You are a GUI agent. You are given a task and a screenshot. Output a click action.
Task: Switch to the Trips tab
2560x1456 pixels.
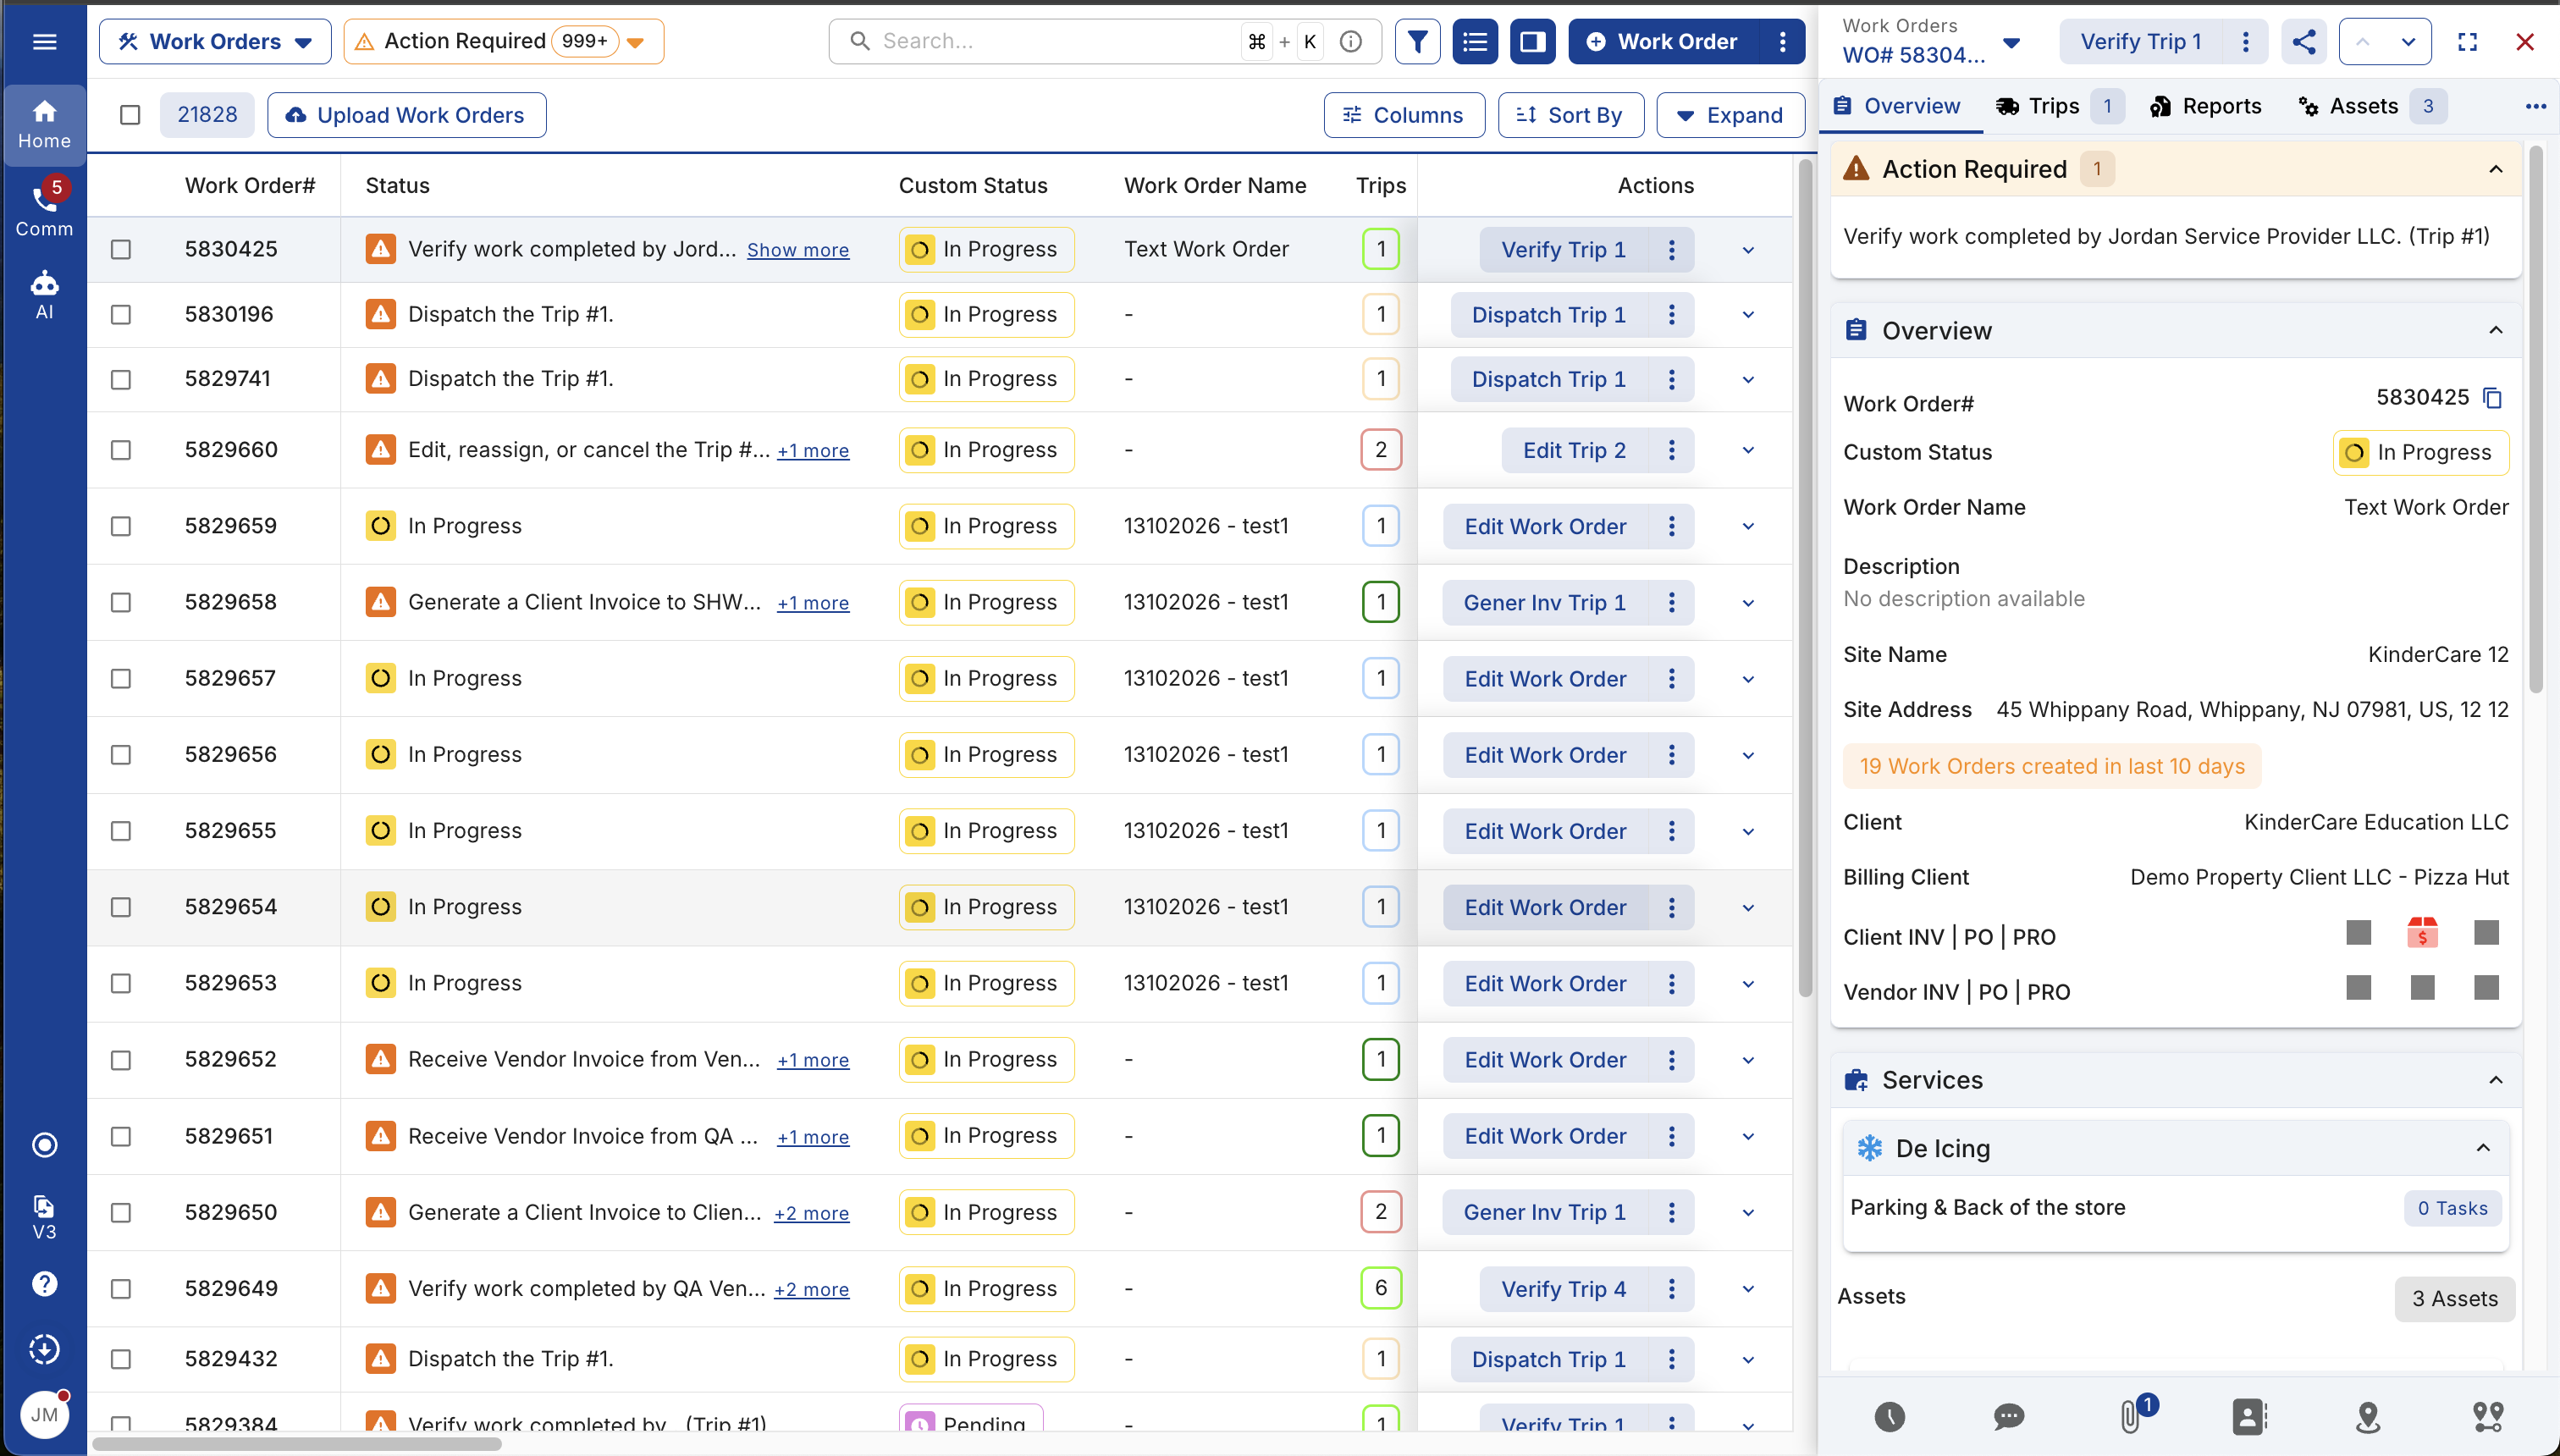tap(2058, 106)
